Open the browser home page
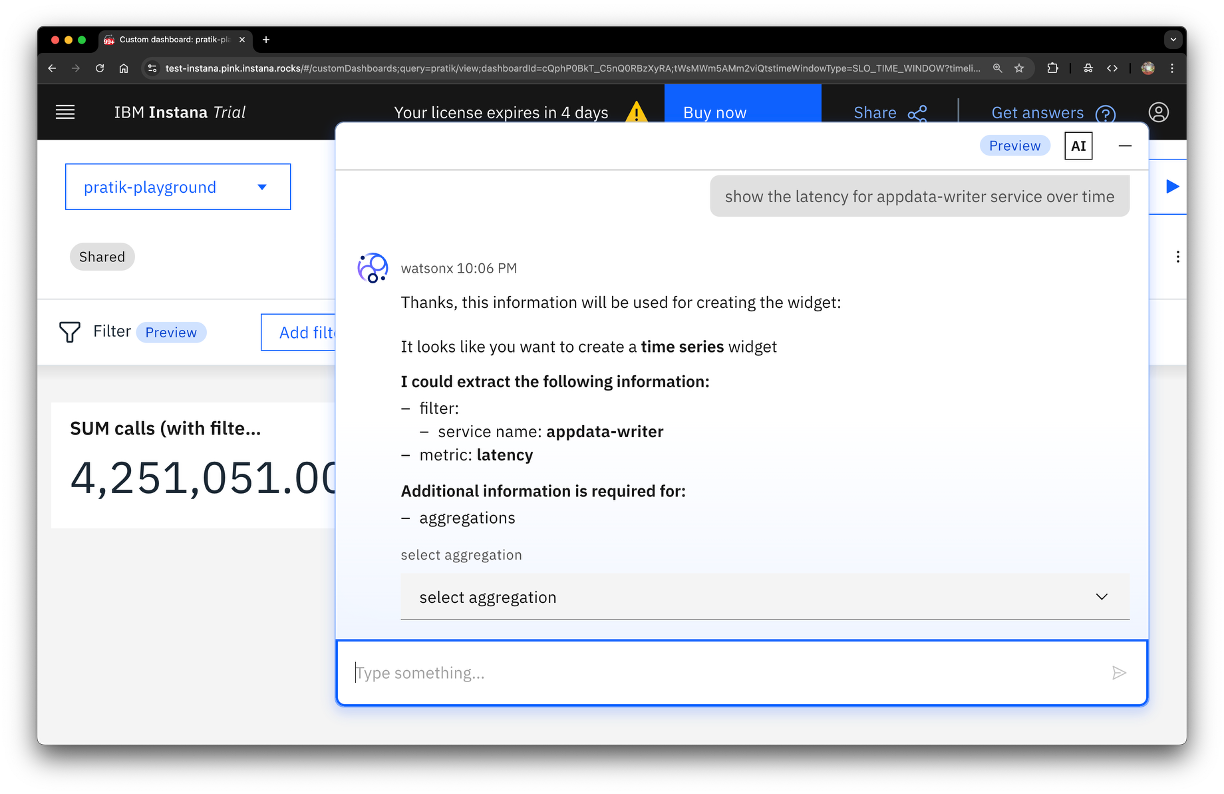Viewport: 1224px width, 794px height. coord(124,68)
